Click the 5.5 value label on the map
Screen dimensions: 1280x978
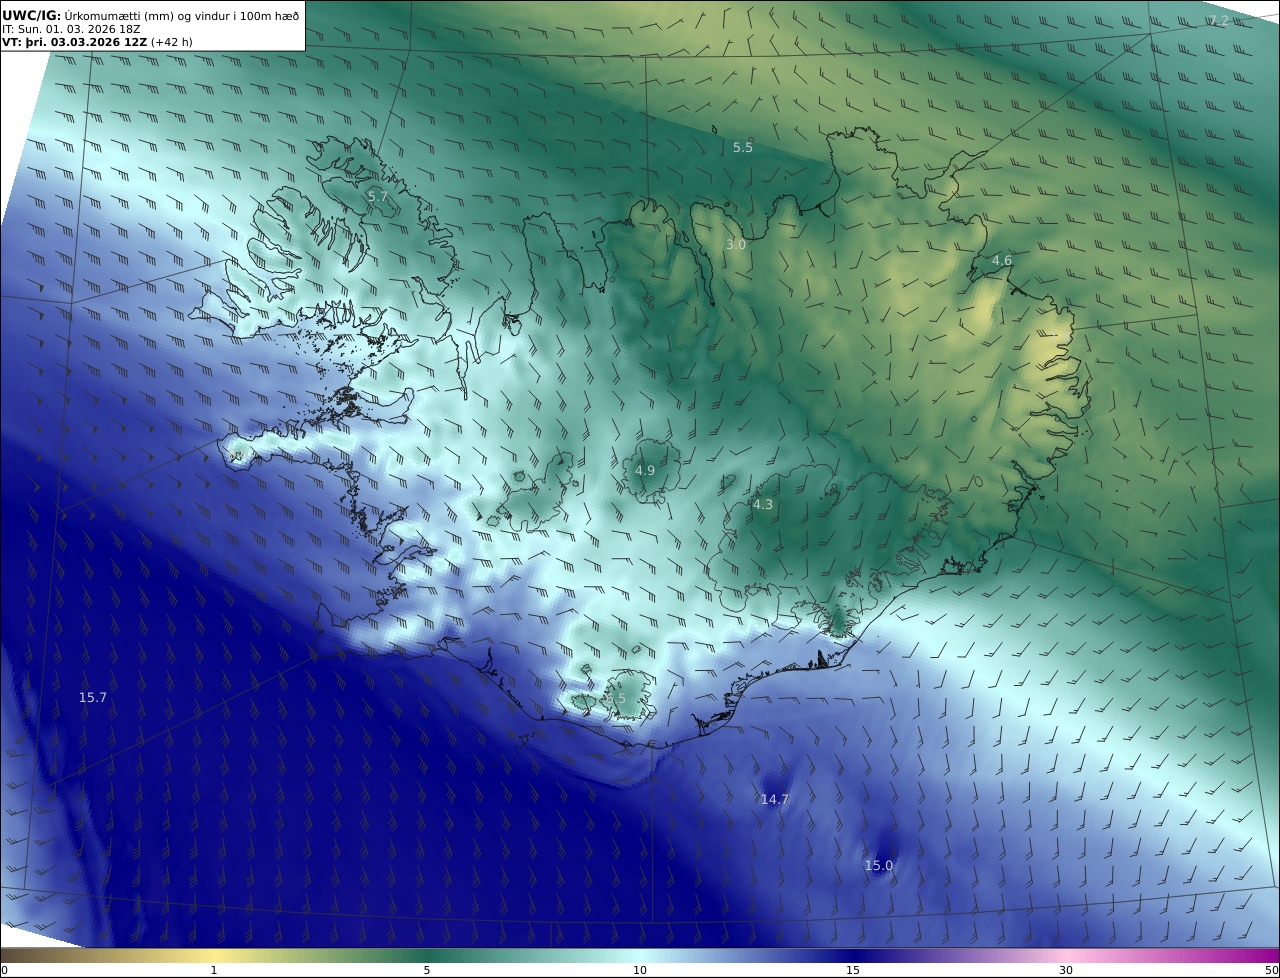pos(743,147)
